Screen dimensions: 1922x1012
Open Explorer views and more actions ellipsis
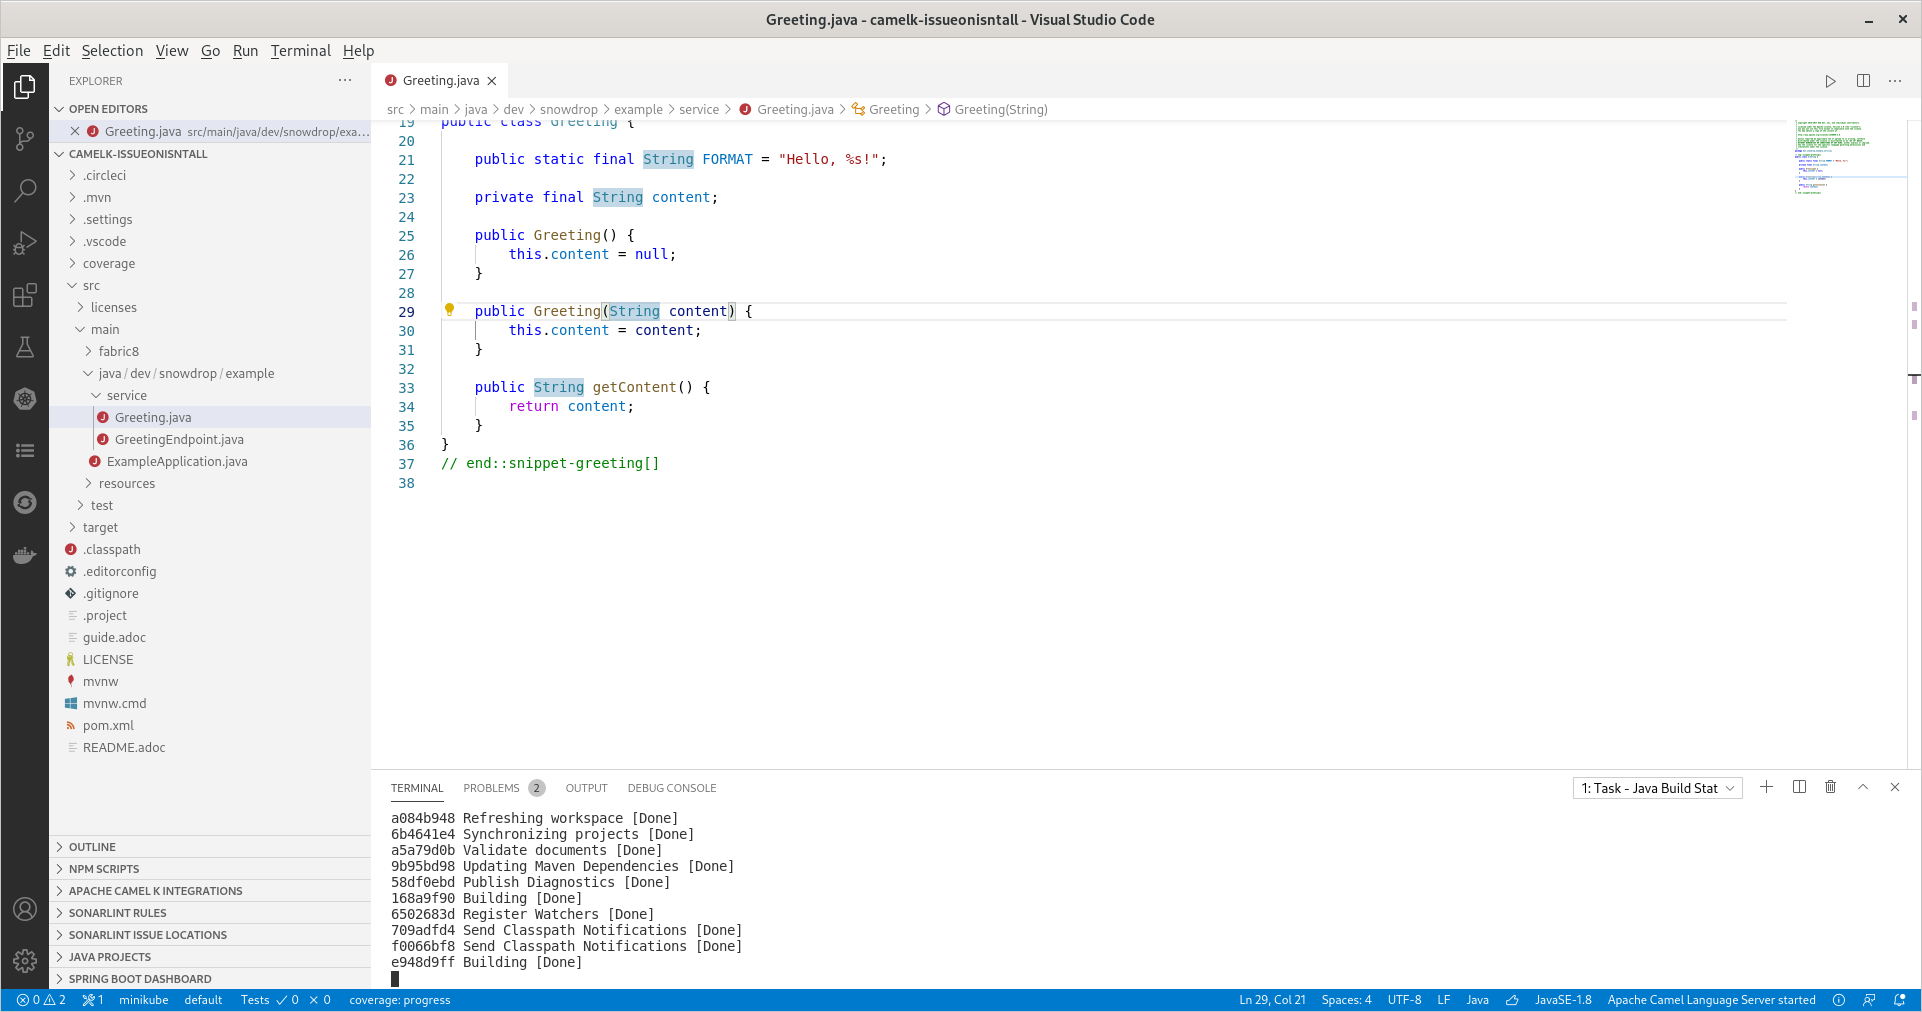pyautogui.click(x=345, y=81)
